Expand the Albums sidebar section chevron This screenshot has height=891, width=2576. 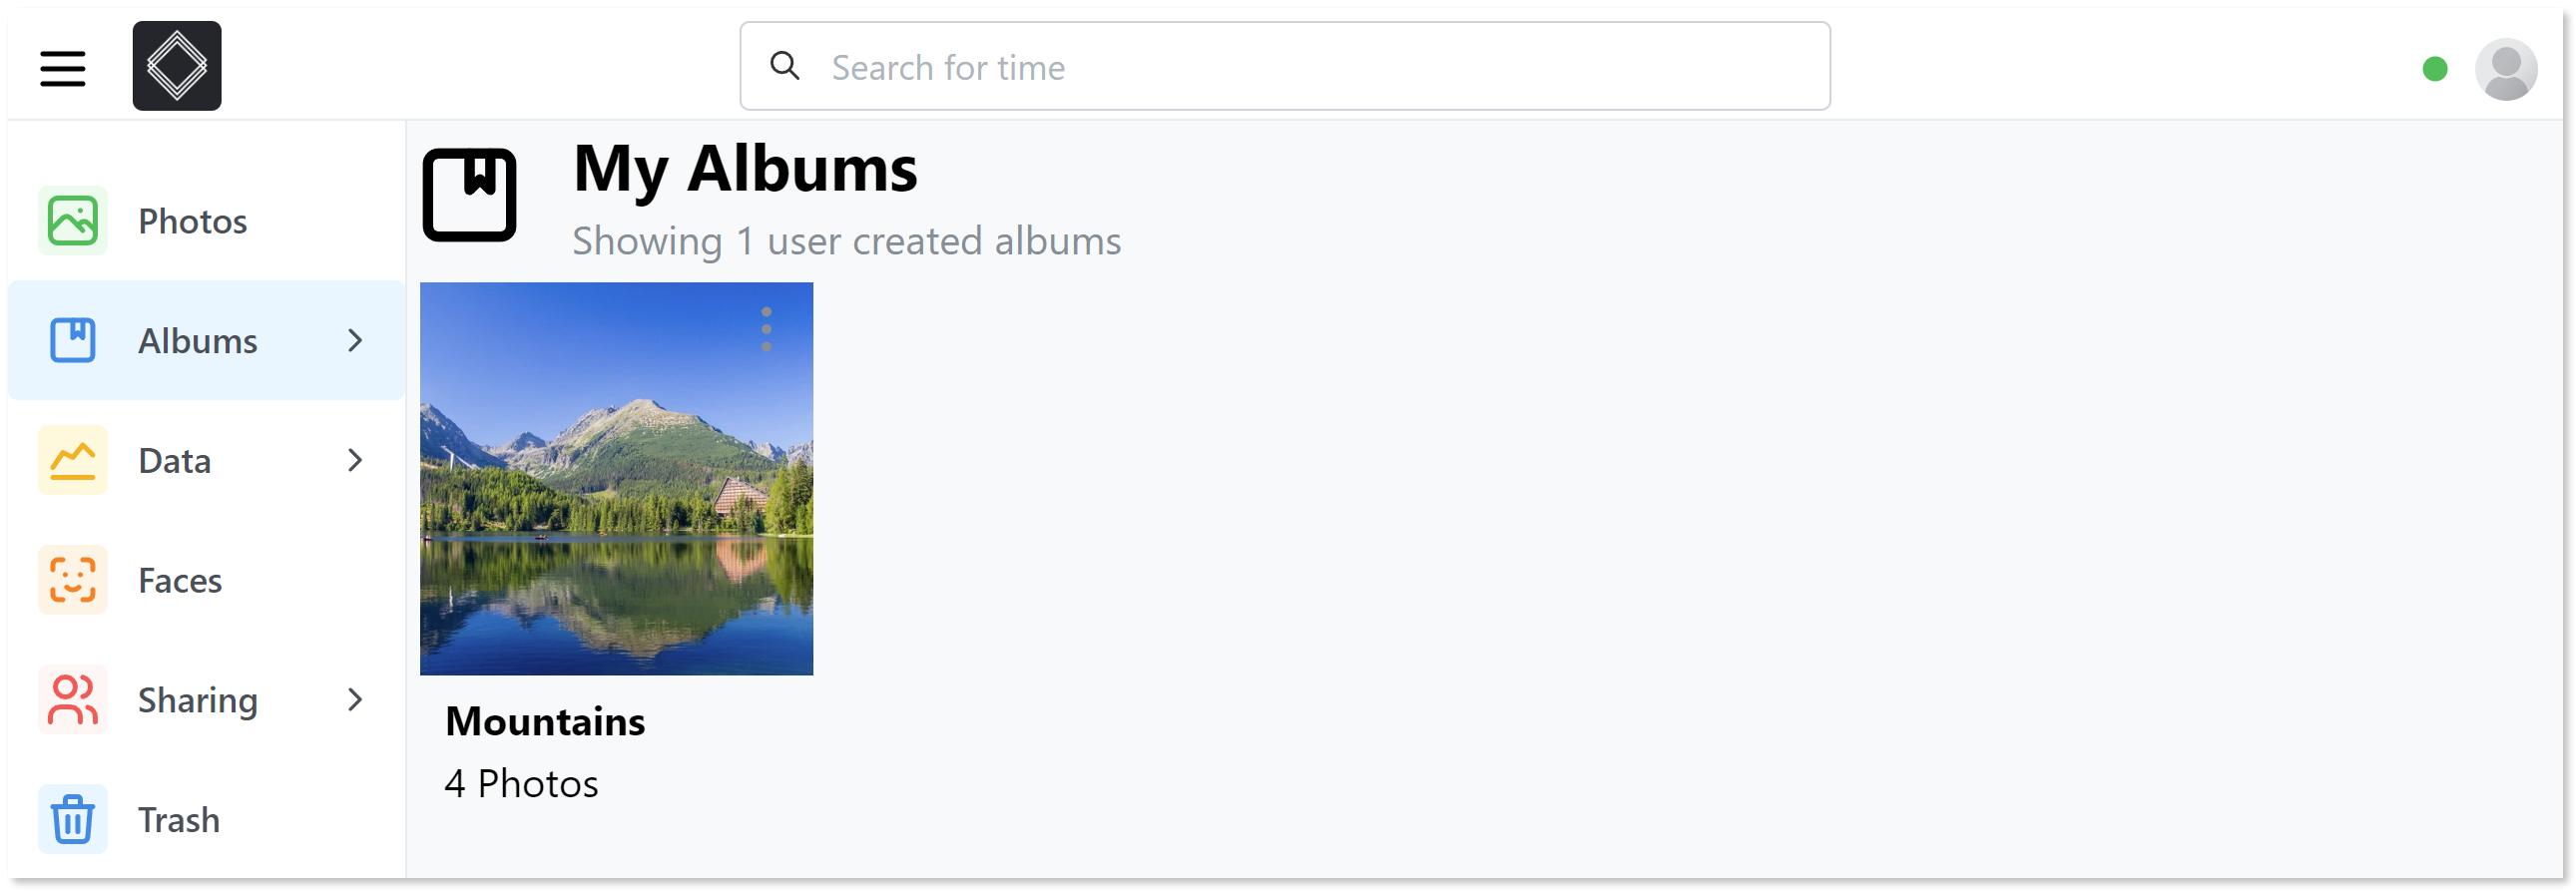[x=355, y=340]
